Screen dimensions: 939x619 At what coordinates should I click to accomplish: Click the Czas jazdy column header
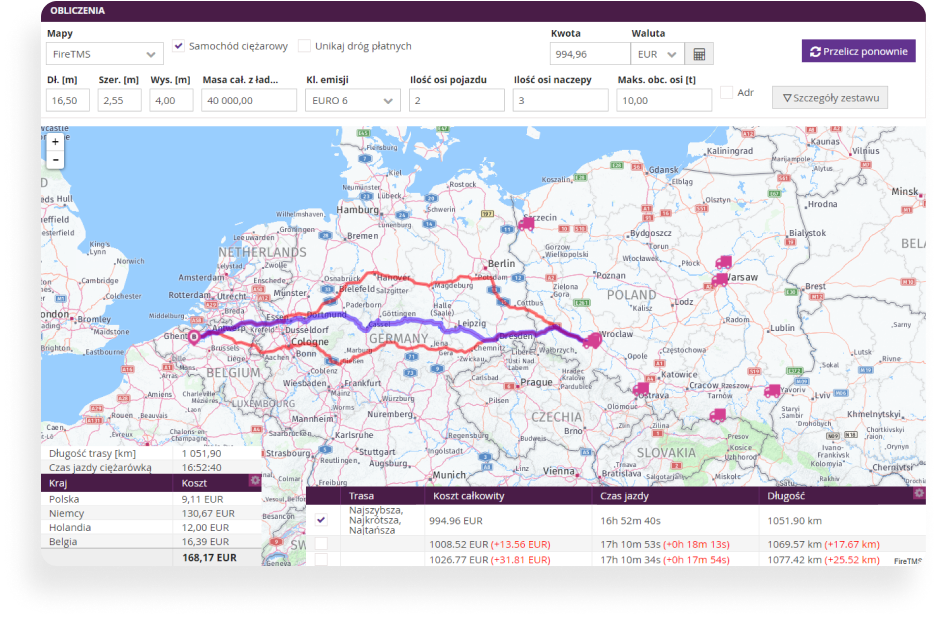(626, 496)
